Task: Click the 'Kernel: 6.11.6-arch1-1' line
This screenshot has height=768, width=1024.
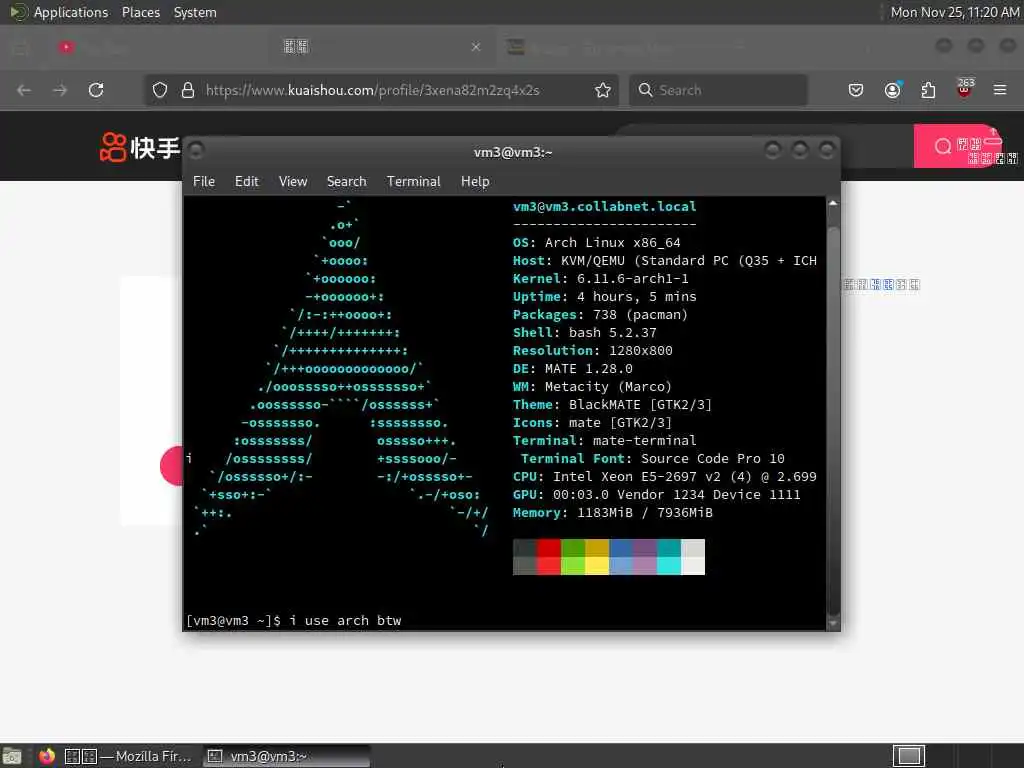Action: tap(600, 278)
